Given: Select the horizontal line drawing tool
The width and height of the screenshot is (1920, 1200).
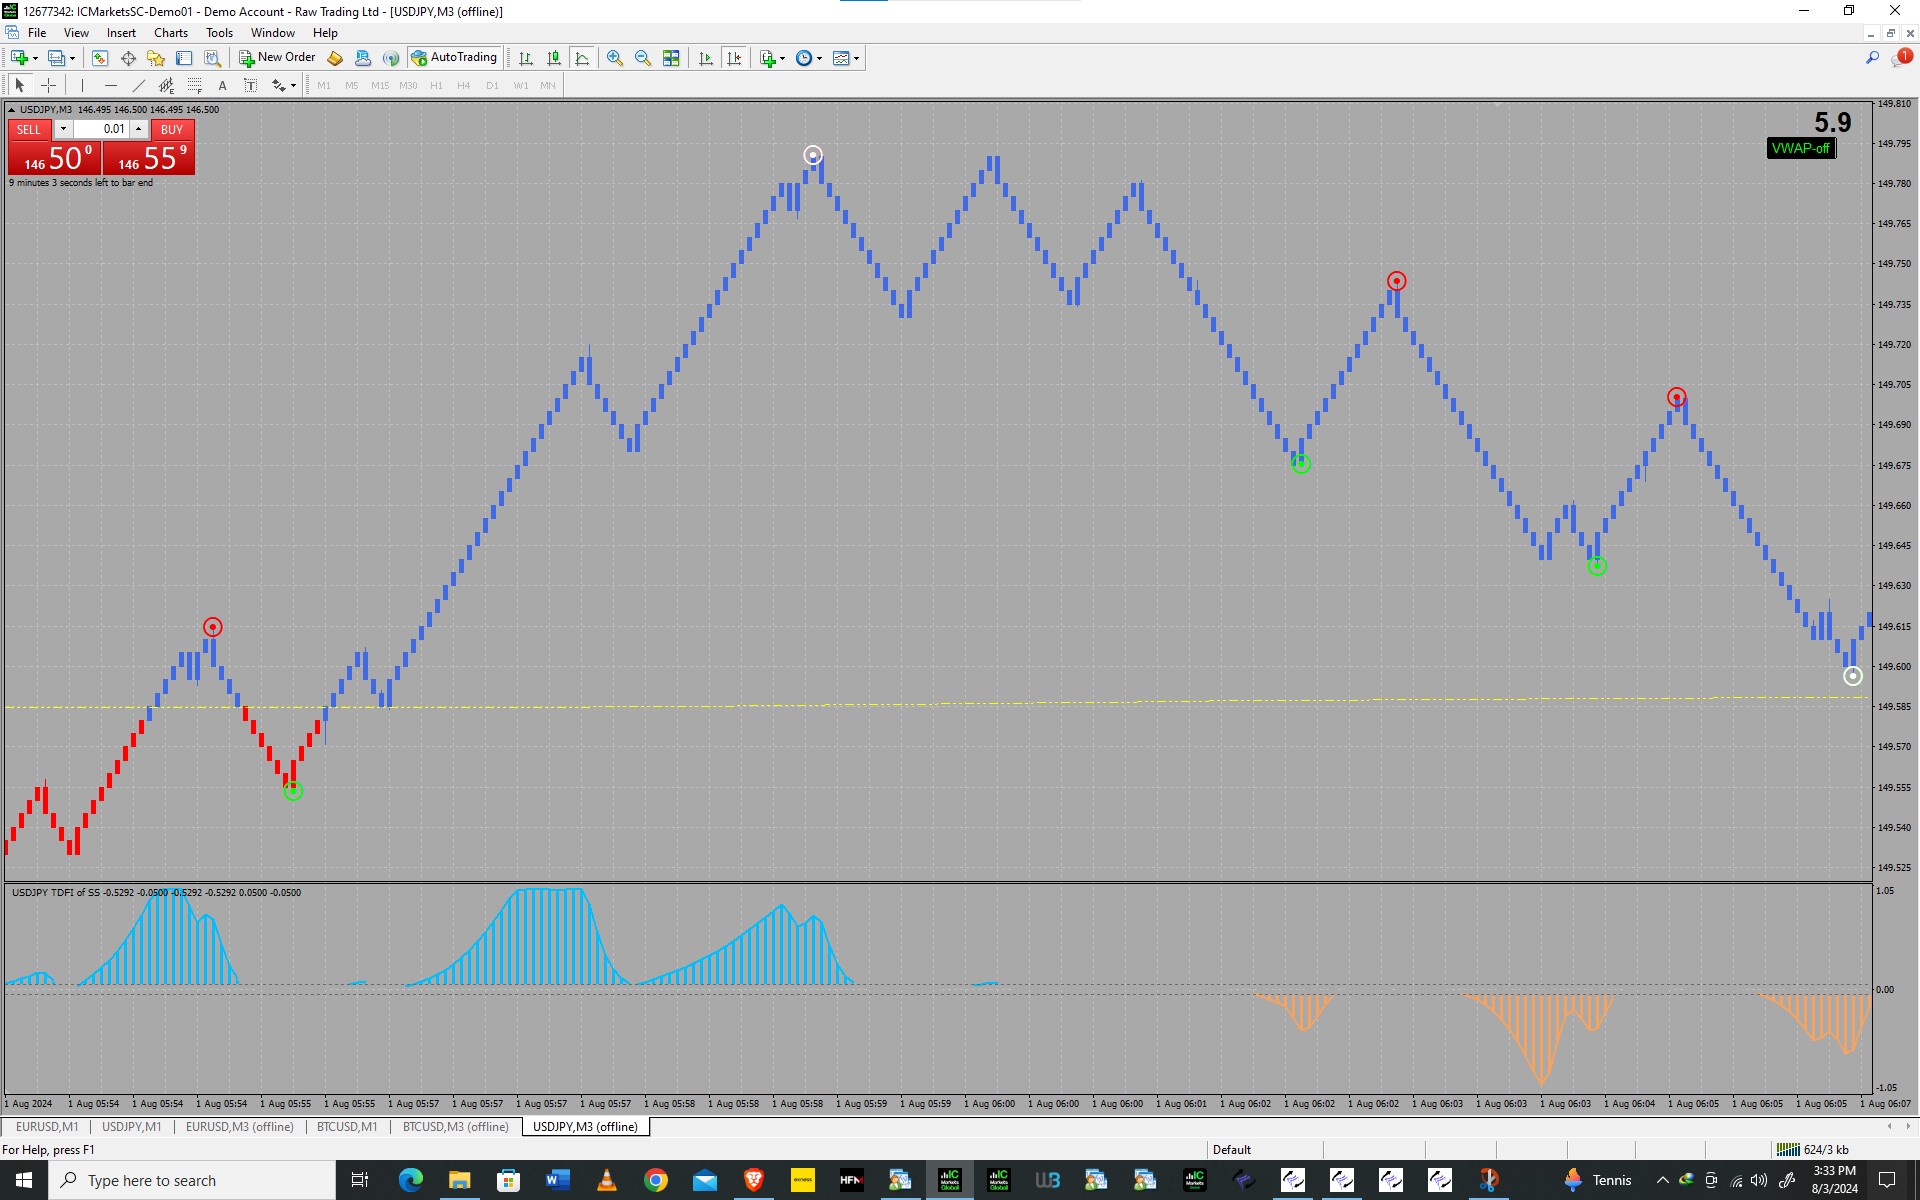Looking at the screenshot, I should point(111,85).
